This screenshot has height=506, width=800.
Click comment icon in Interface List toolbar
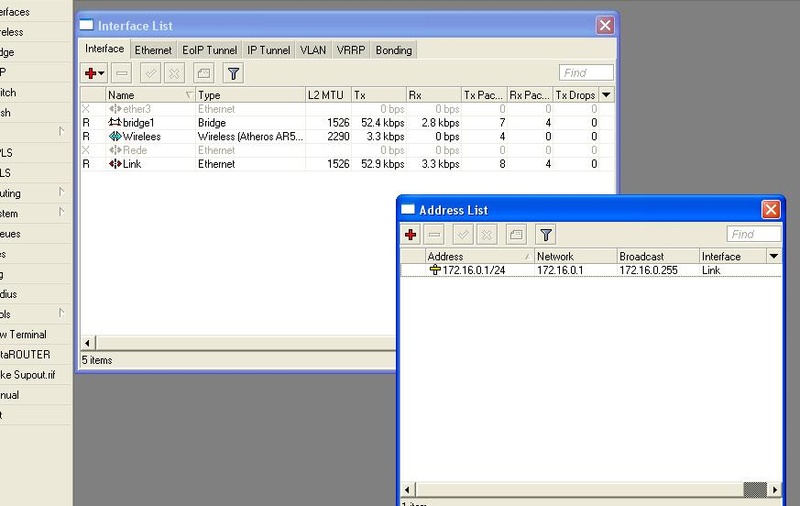[204, 73]
